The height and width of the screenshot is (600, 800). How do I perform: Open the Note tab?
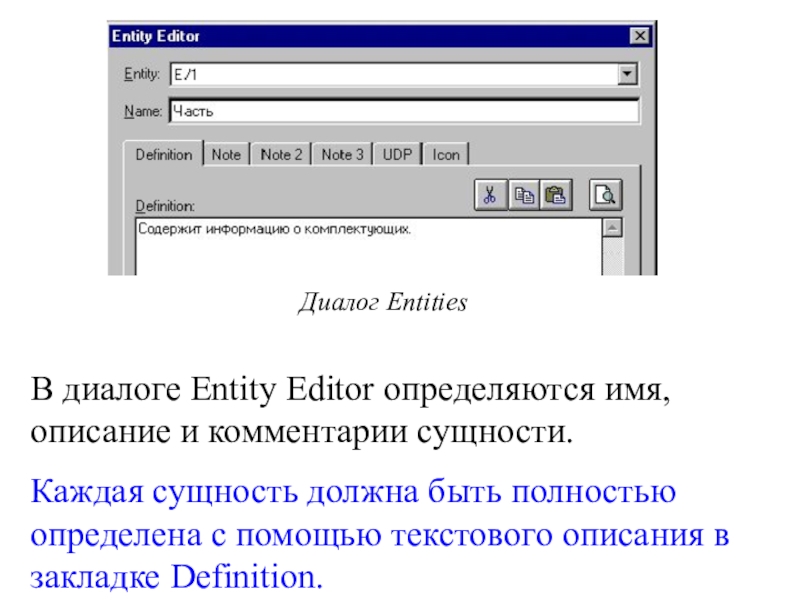pyautogui.click(x=226, y=155)
